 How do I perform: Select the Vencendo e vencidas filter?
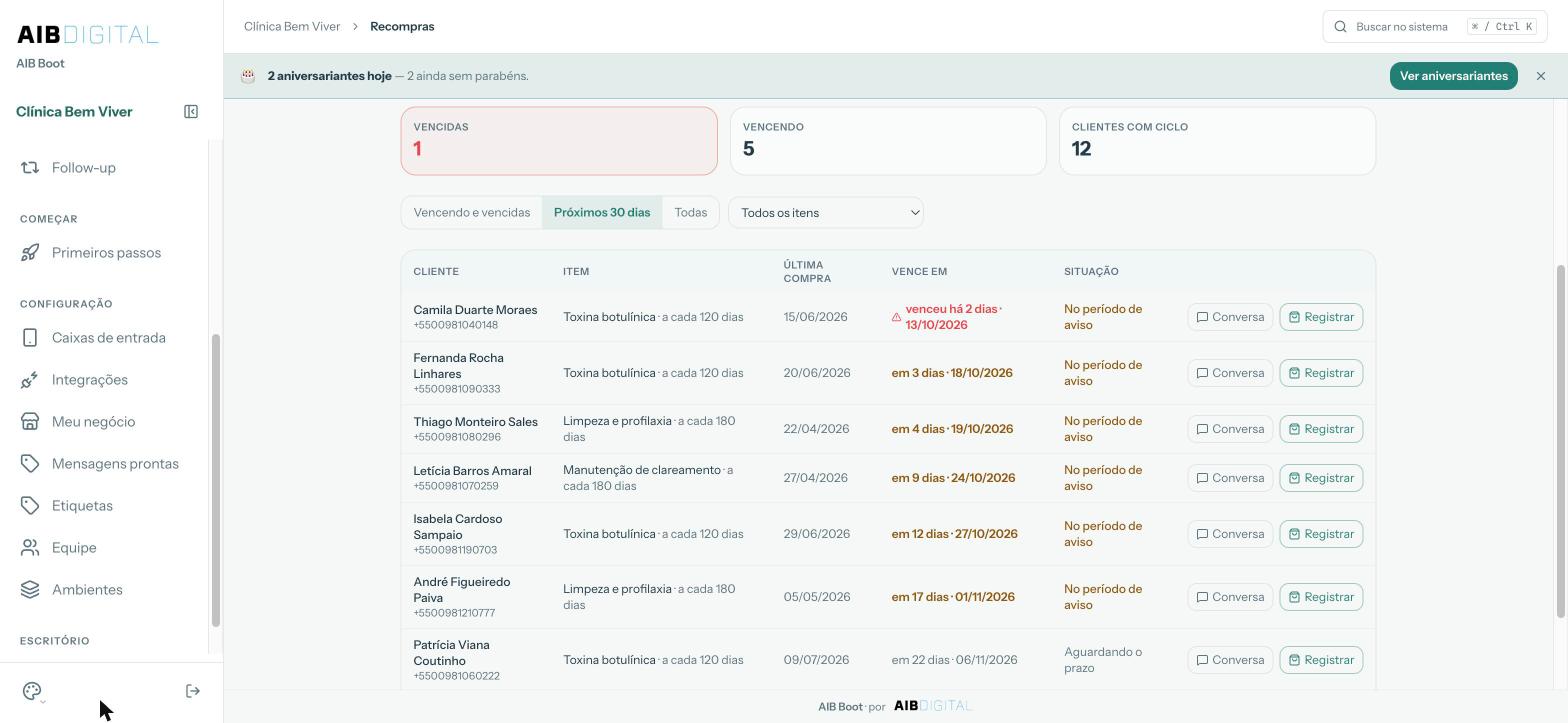(472, 213)
